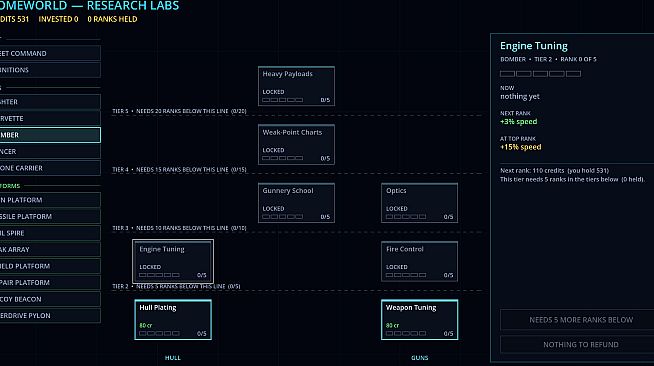Click the Tier 4 requirement line text
This screenshot has height=366, width=654.
tap(179, 170)
